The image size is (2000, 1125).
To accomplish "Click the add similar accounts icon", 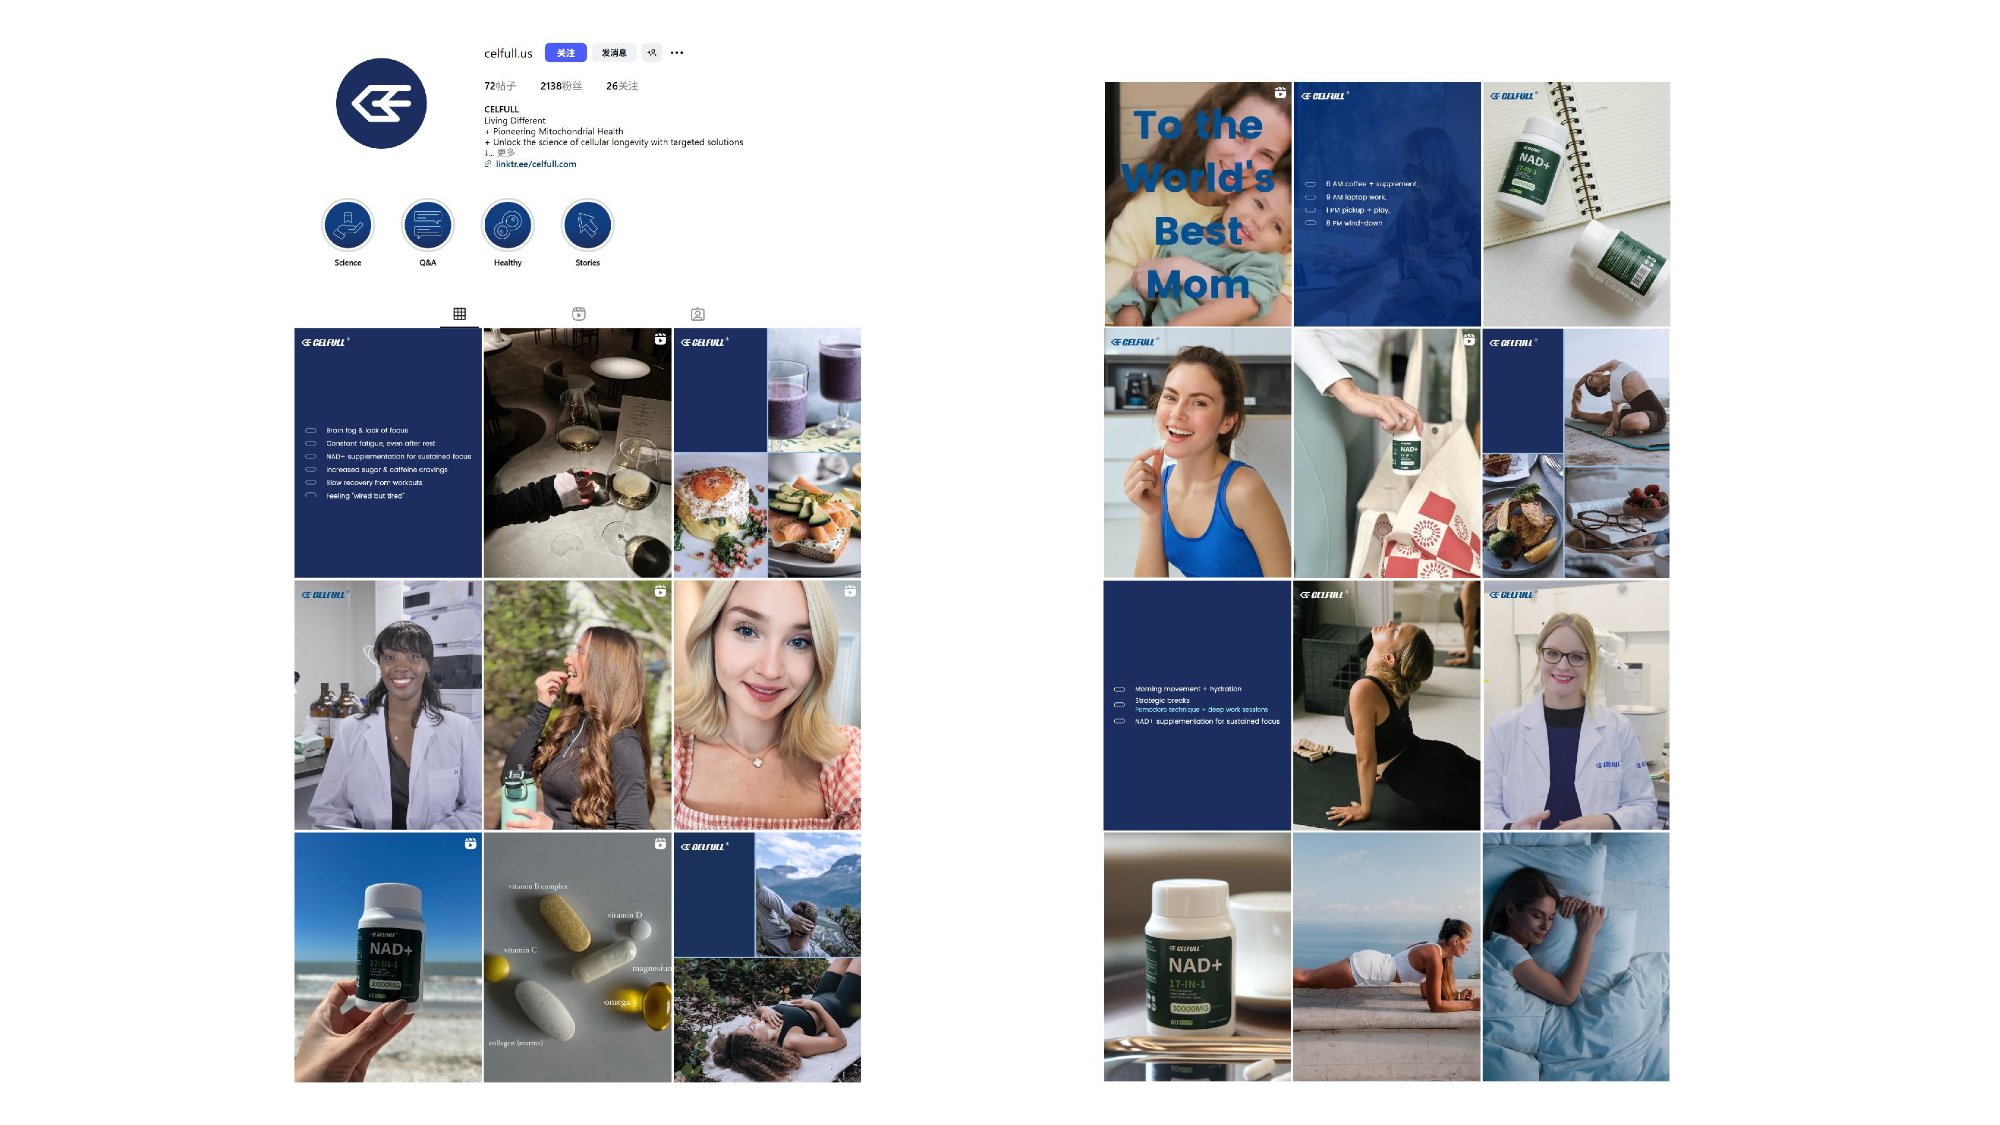I will coord(652,53).
